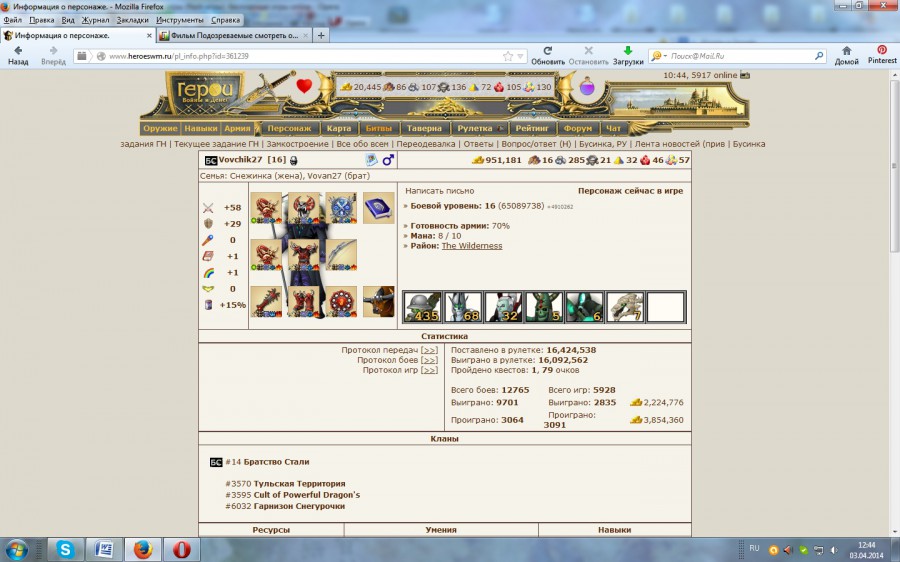Image resolution: width=900 pixels, height=562 pixels.
Task: Open Opera browser from the taskbar
Action: 181,550
